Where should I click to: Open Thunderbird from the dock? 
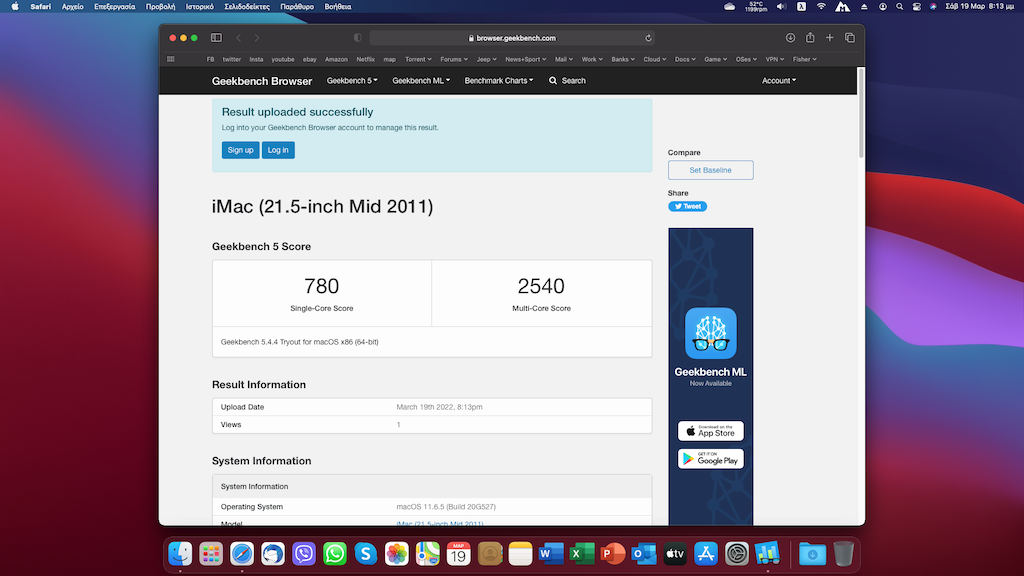click(x=273, y=554)
